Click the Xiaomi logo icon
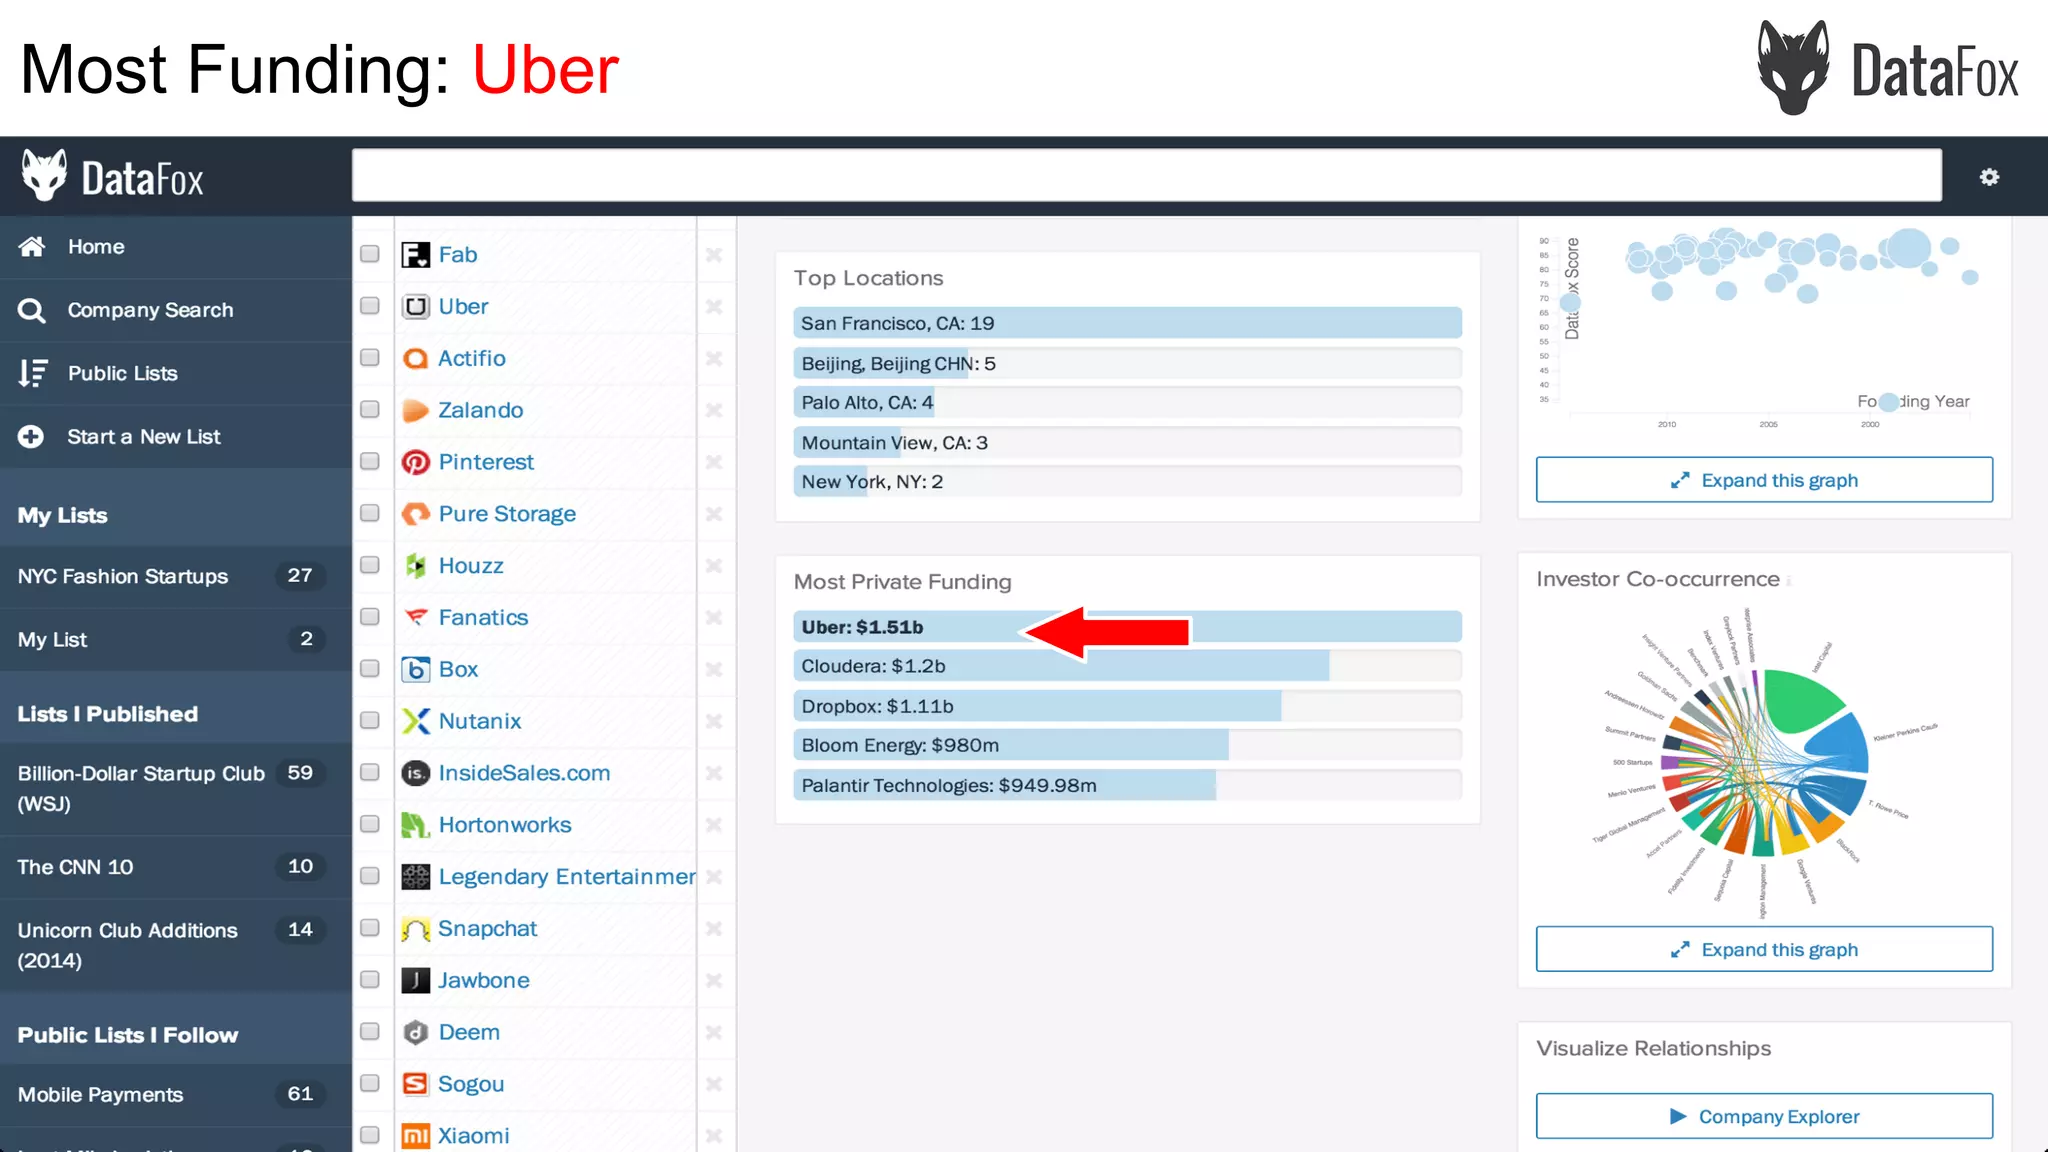Viewport: 2048px width, 1152px height. tap(415, 1136)
